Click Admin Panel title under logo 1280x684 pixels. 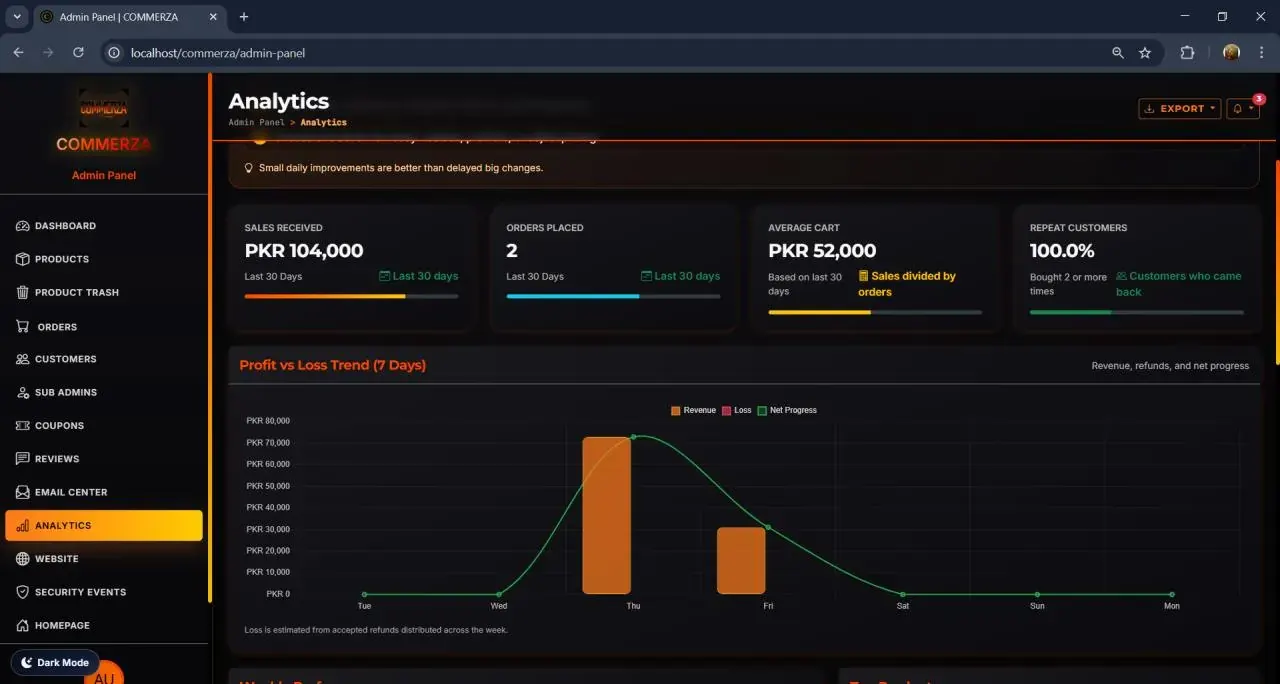click(104, 175)
